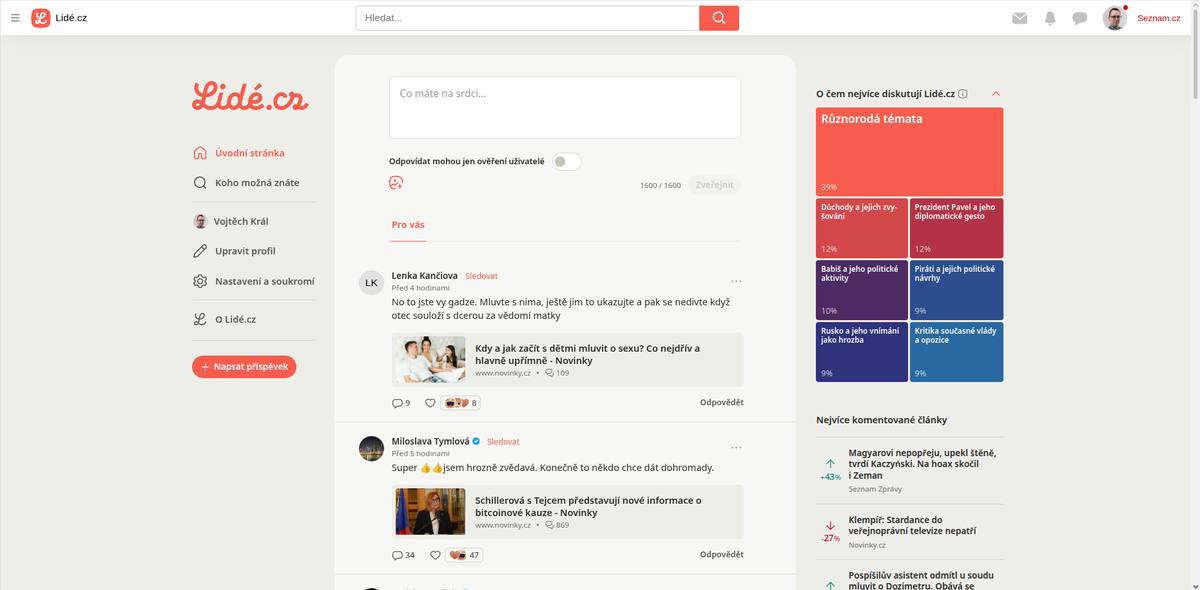Select the Pro vás tab
Image resolution: width=1200 pixels, height=590 pixels.
click(x=408, y=225)
